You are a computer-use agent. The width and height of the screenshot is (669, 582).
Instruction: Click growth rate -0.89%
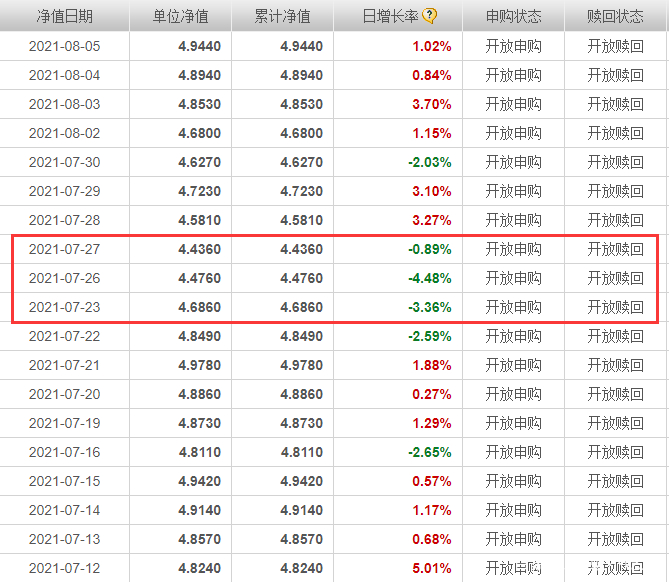(x=430, y=249)
